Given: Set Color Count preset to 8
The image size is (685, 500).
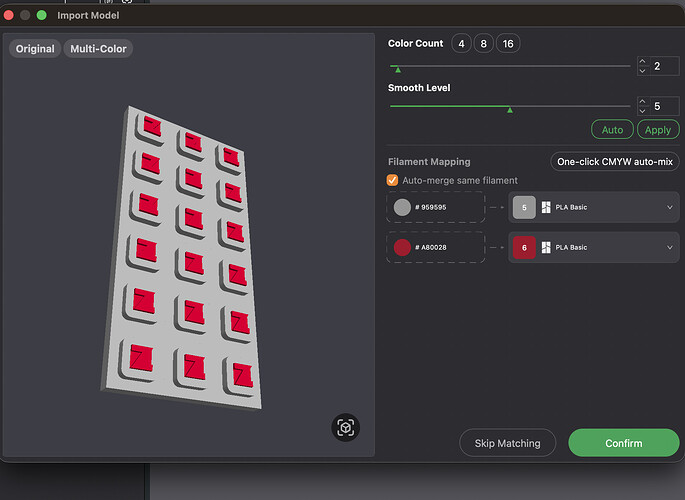Looking at the screenshot, I should tap(484, 44).
